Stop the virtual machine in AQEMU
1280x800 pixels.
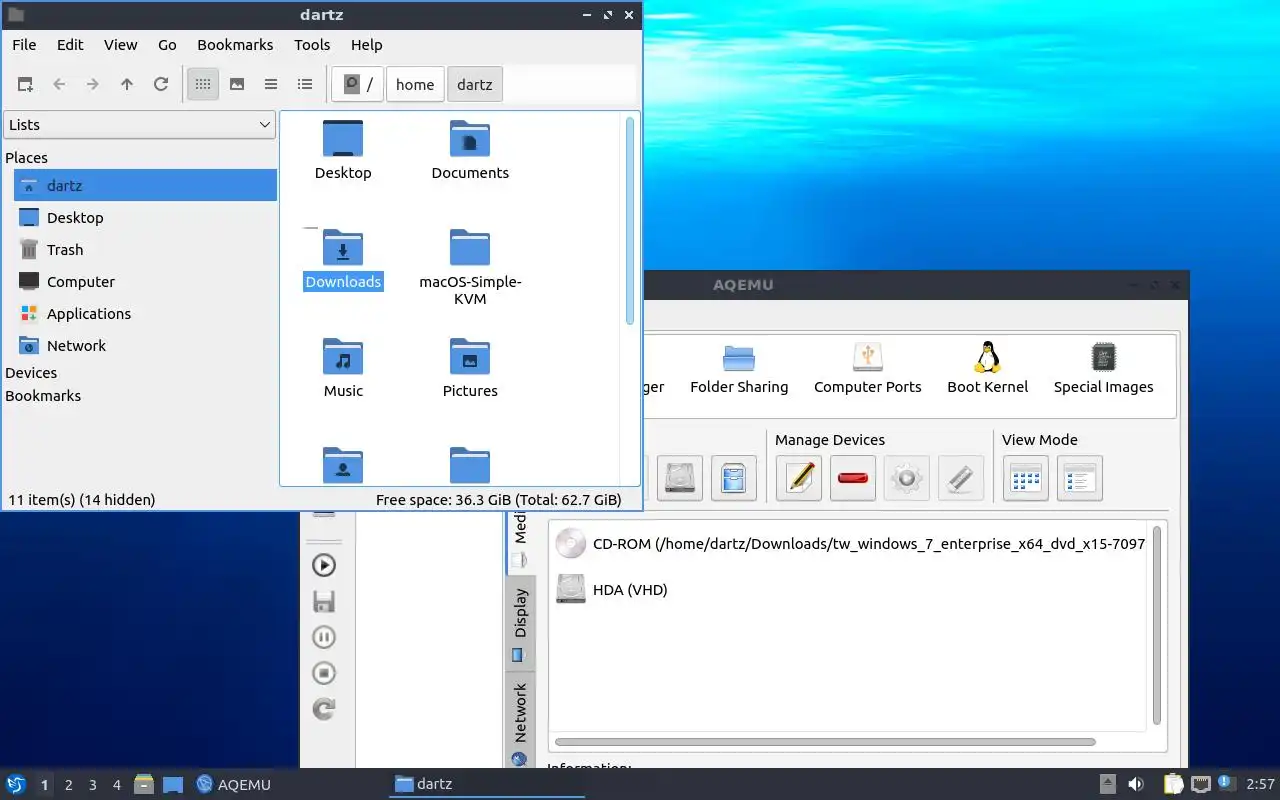click(324, 673)
